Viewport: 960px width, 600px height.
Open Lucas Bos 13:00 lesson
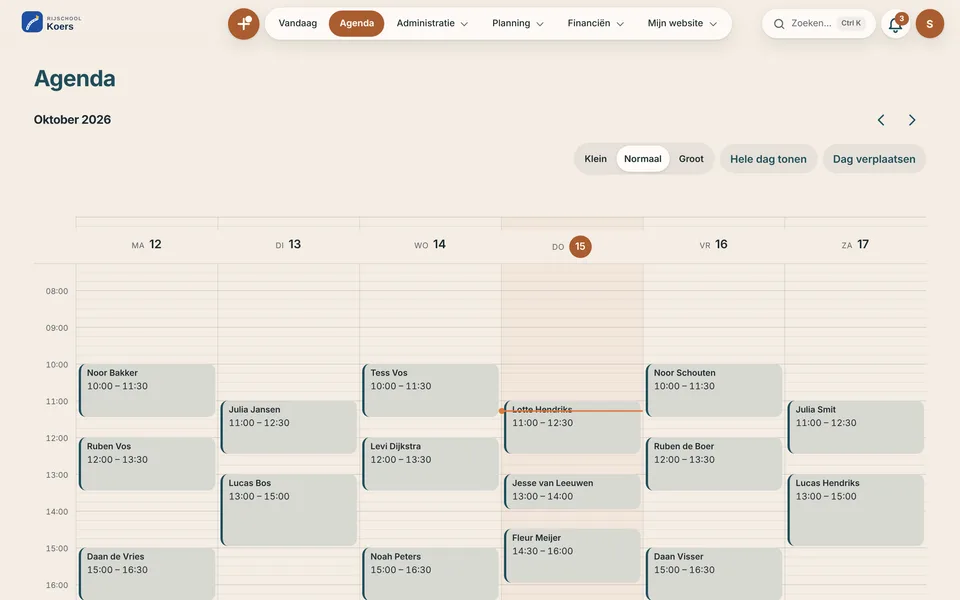click(288, 510)
